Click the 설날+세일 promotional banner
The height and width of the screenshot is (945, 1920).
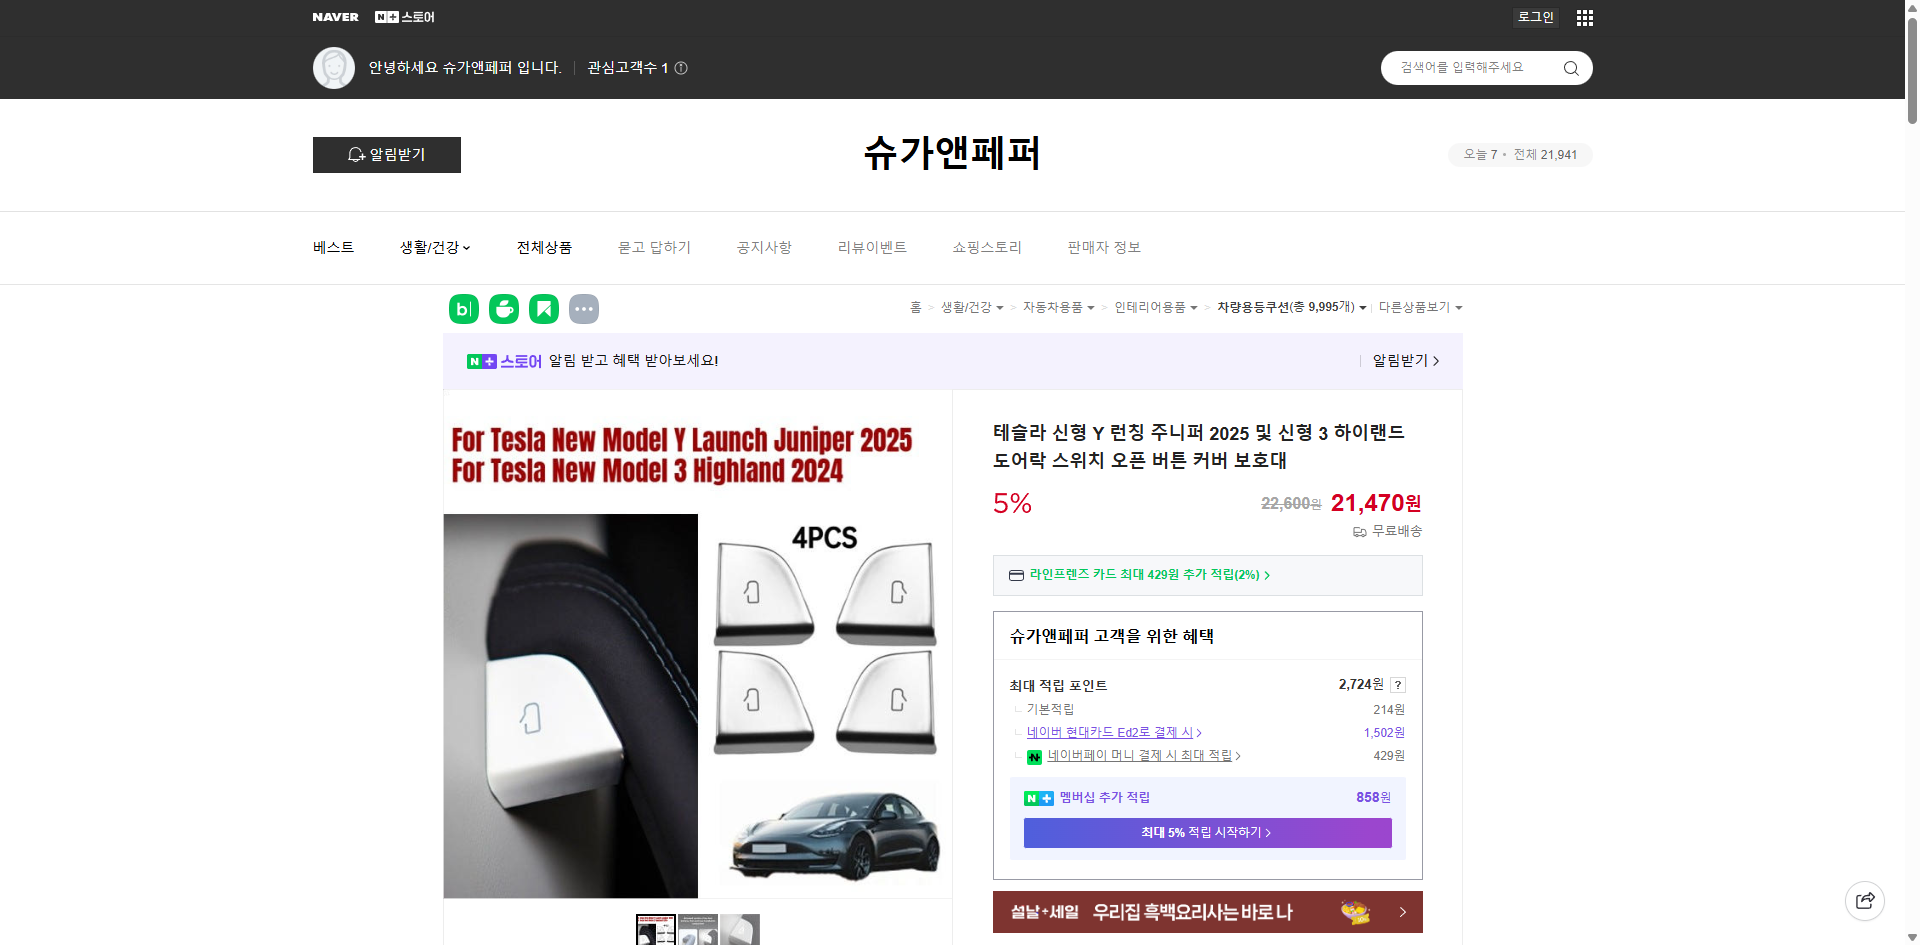pyautogui.click(x=1206, y=912)
